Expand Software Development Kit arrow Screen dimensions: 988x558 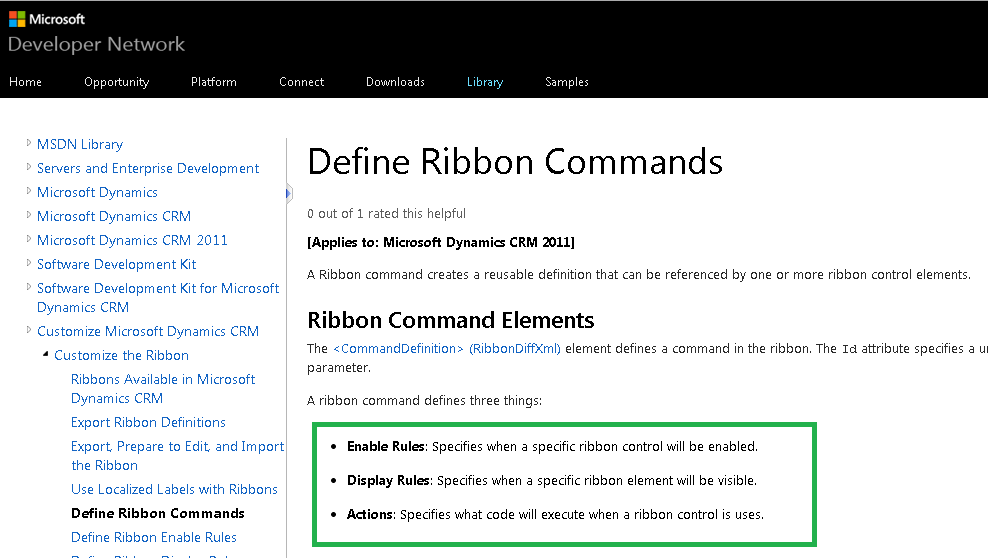point(28,263)
